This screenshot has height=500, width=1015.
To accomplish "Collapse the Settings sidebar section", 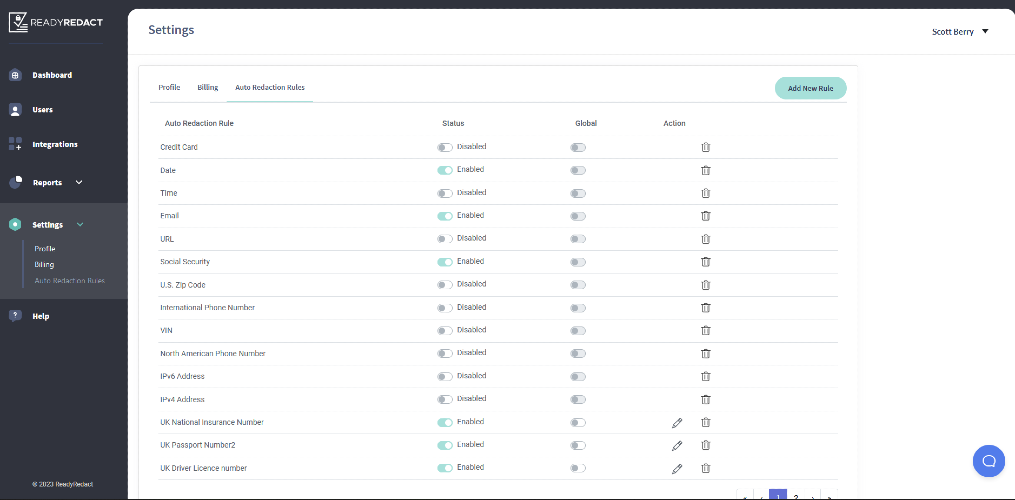I will [x=80, y=225].
